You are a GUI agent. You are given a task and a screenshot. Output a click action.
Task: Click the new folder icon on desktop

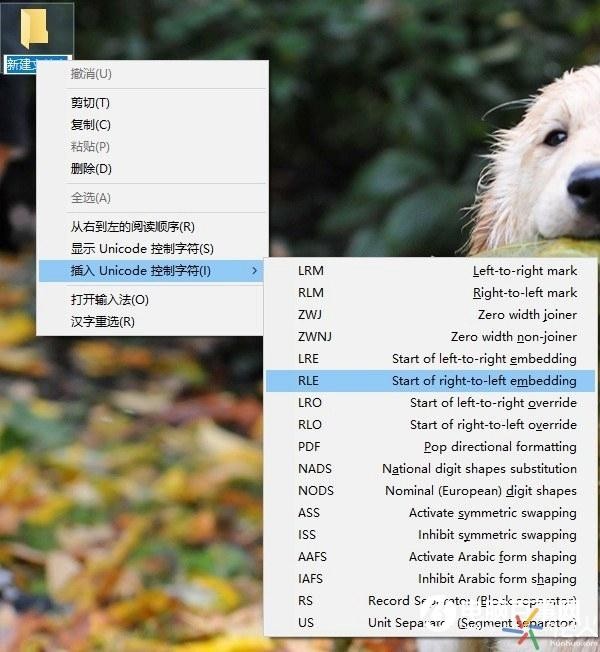click(x=36, y=28)
